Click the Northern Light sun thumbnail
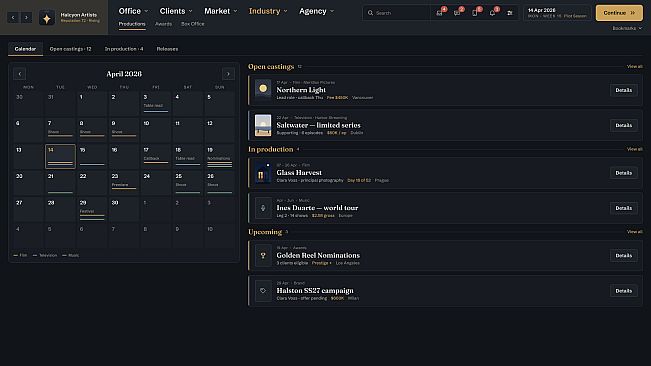This screenshot has width=651, height=366. [263, 90]
